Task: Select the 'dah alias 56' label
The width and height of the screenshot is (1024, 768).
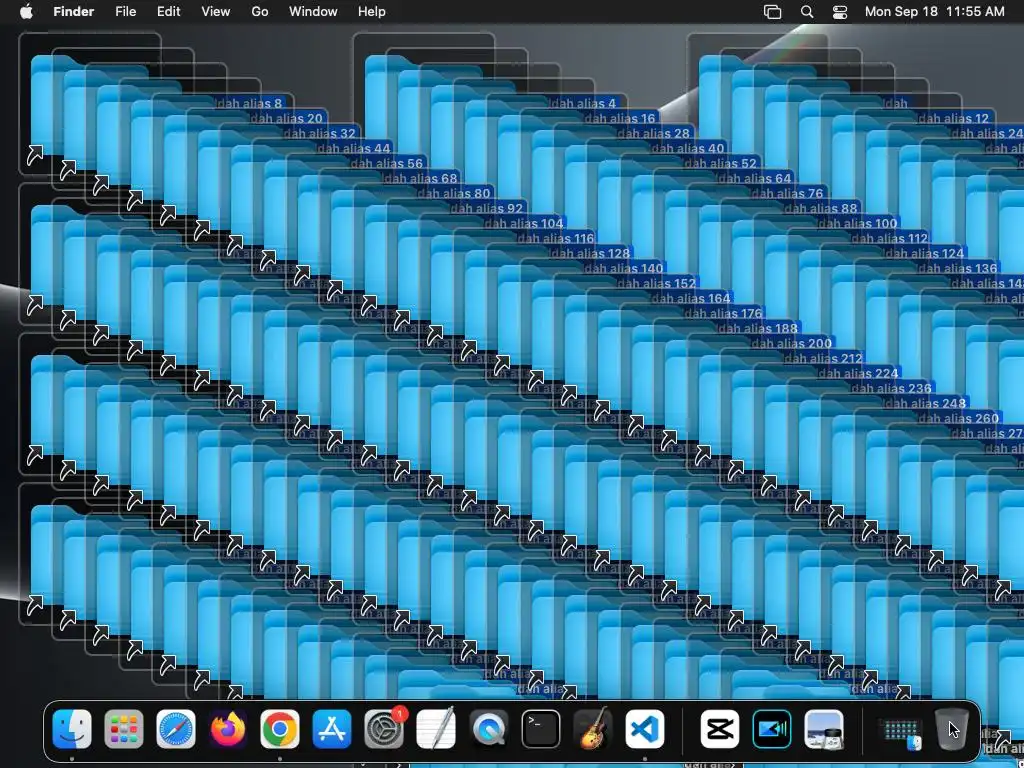Action: pos(387,163)
